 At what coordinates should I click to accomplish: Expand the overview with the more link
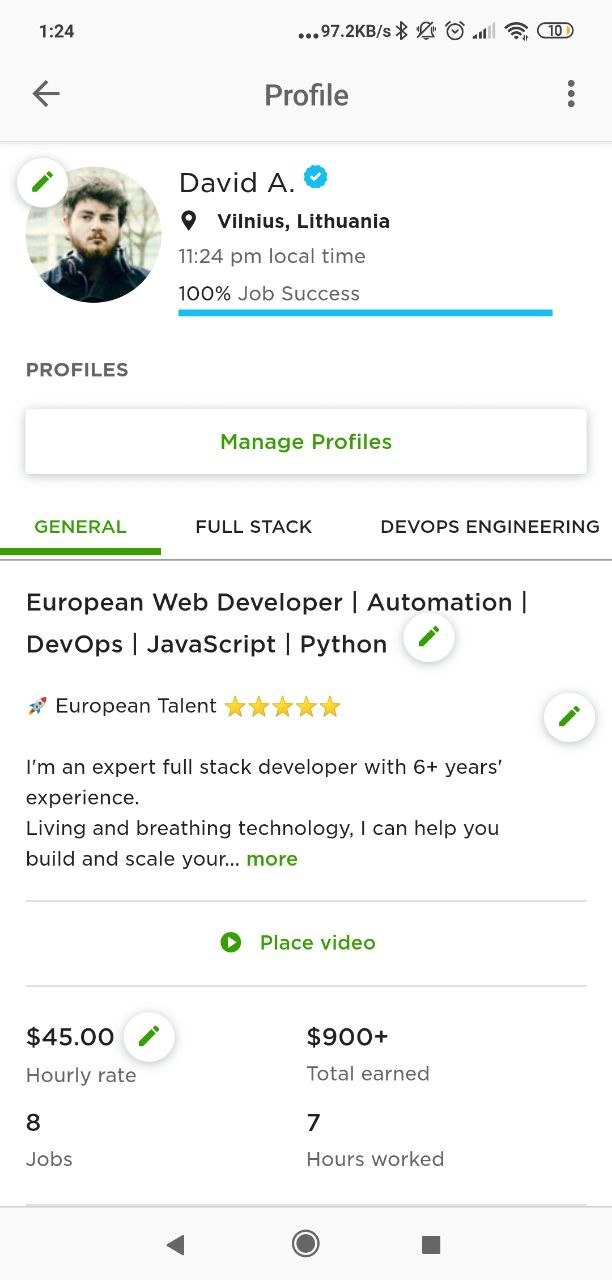[272, 859]
